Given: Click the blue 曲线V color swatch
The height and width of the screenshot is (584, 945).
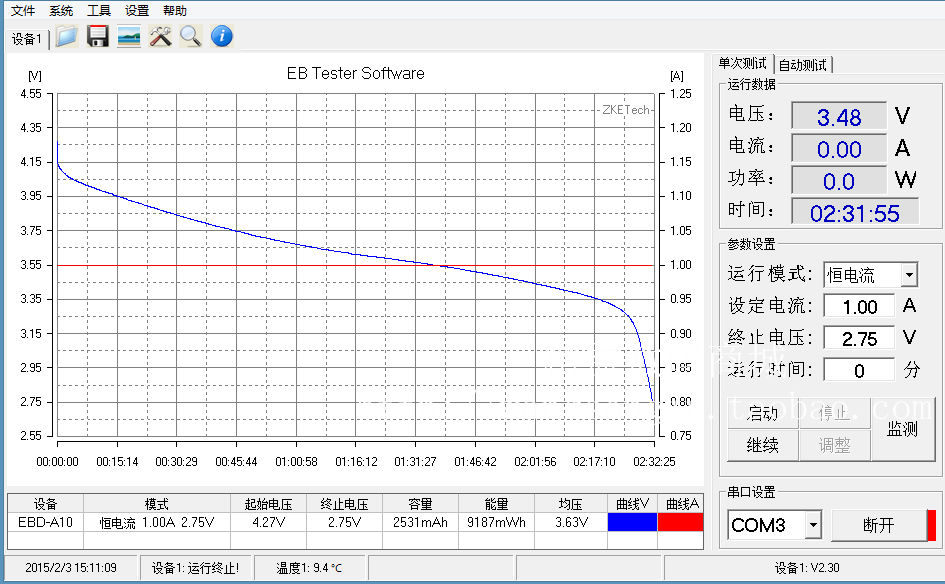Looking at the screenshot, I should click(632, 522).
